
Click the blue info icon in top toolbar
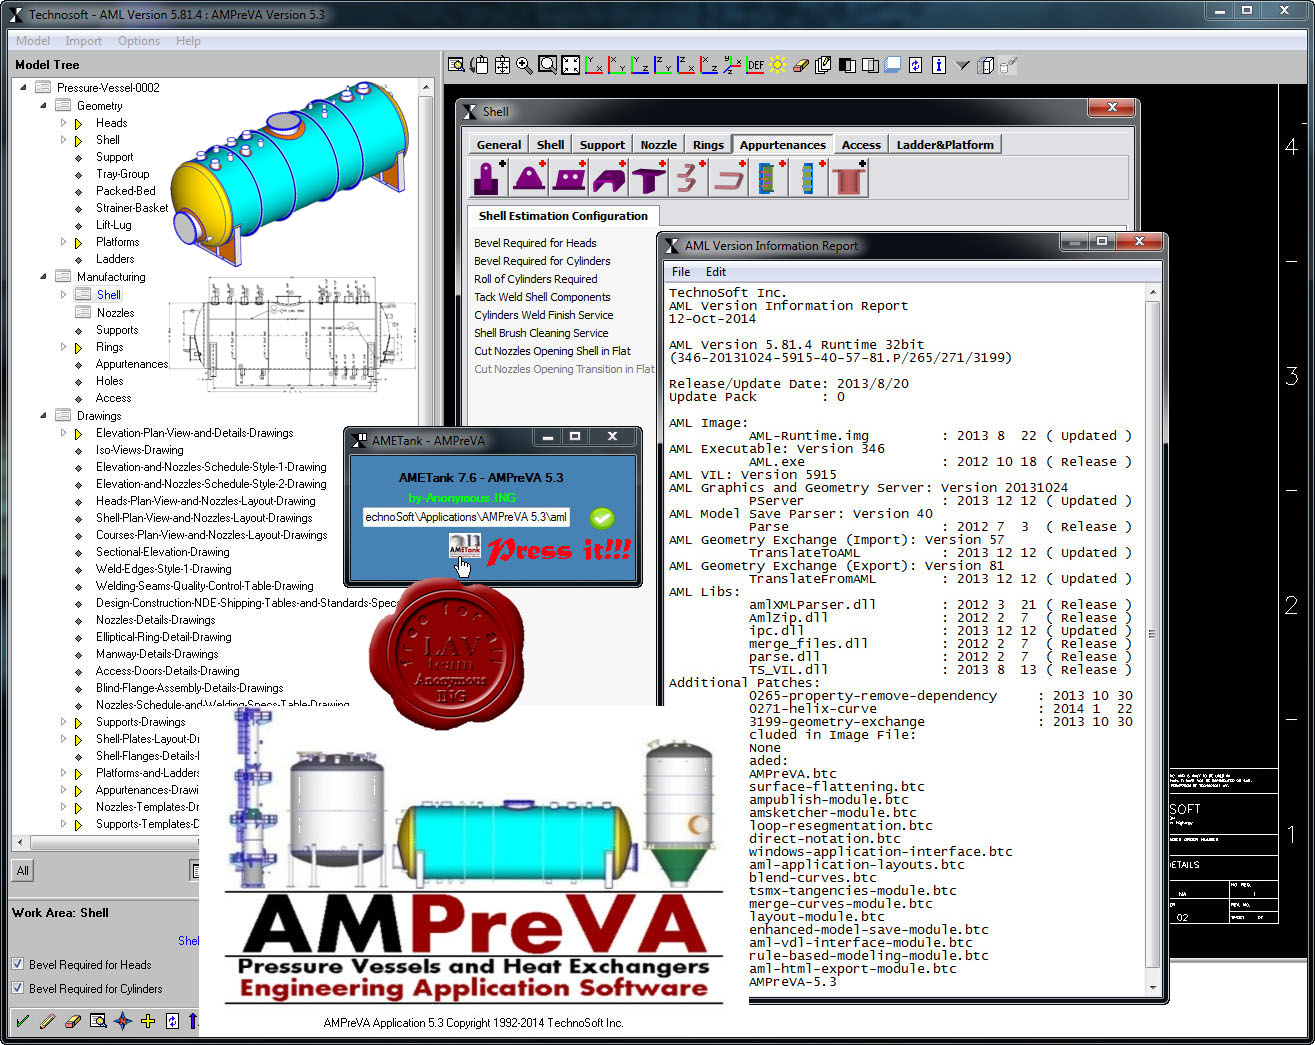click(938, 65)
